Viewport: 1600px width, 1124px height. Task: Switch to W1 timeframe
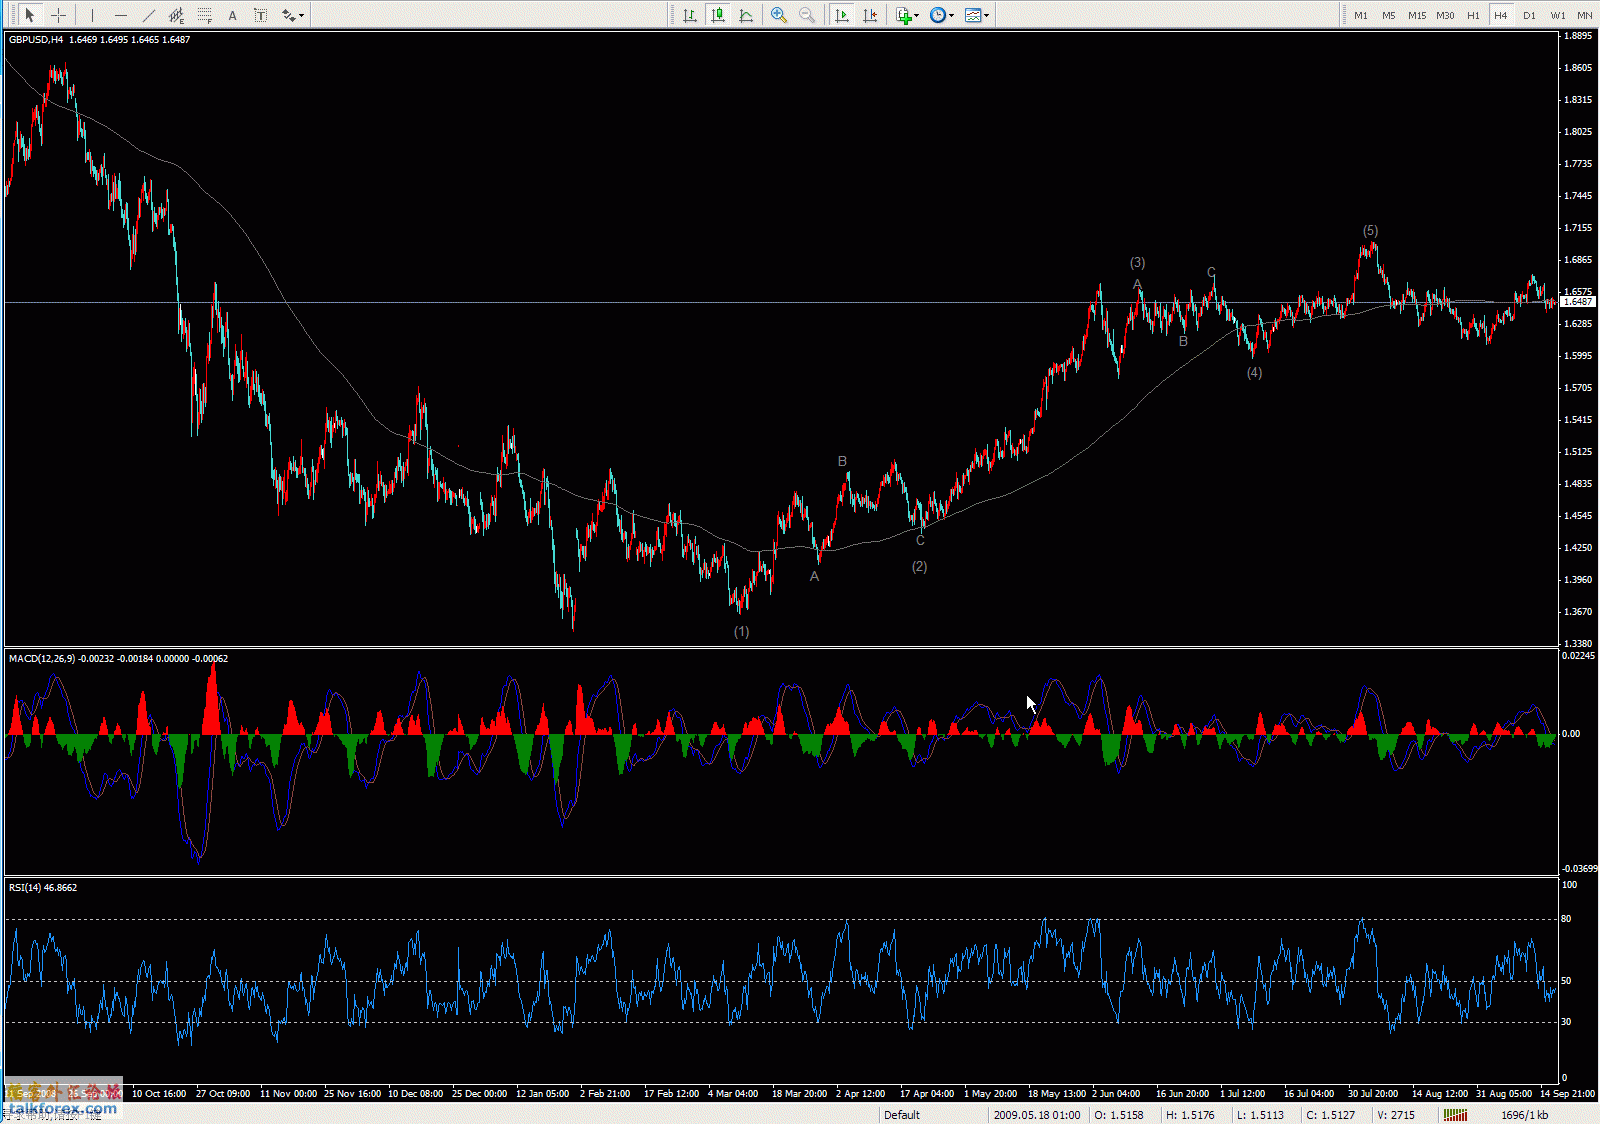coord(1558,15)
